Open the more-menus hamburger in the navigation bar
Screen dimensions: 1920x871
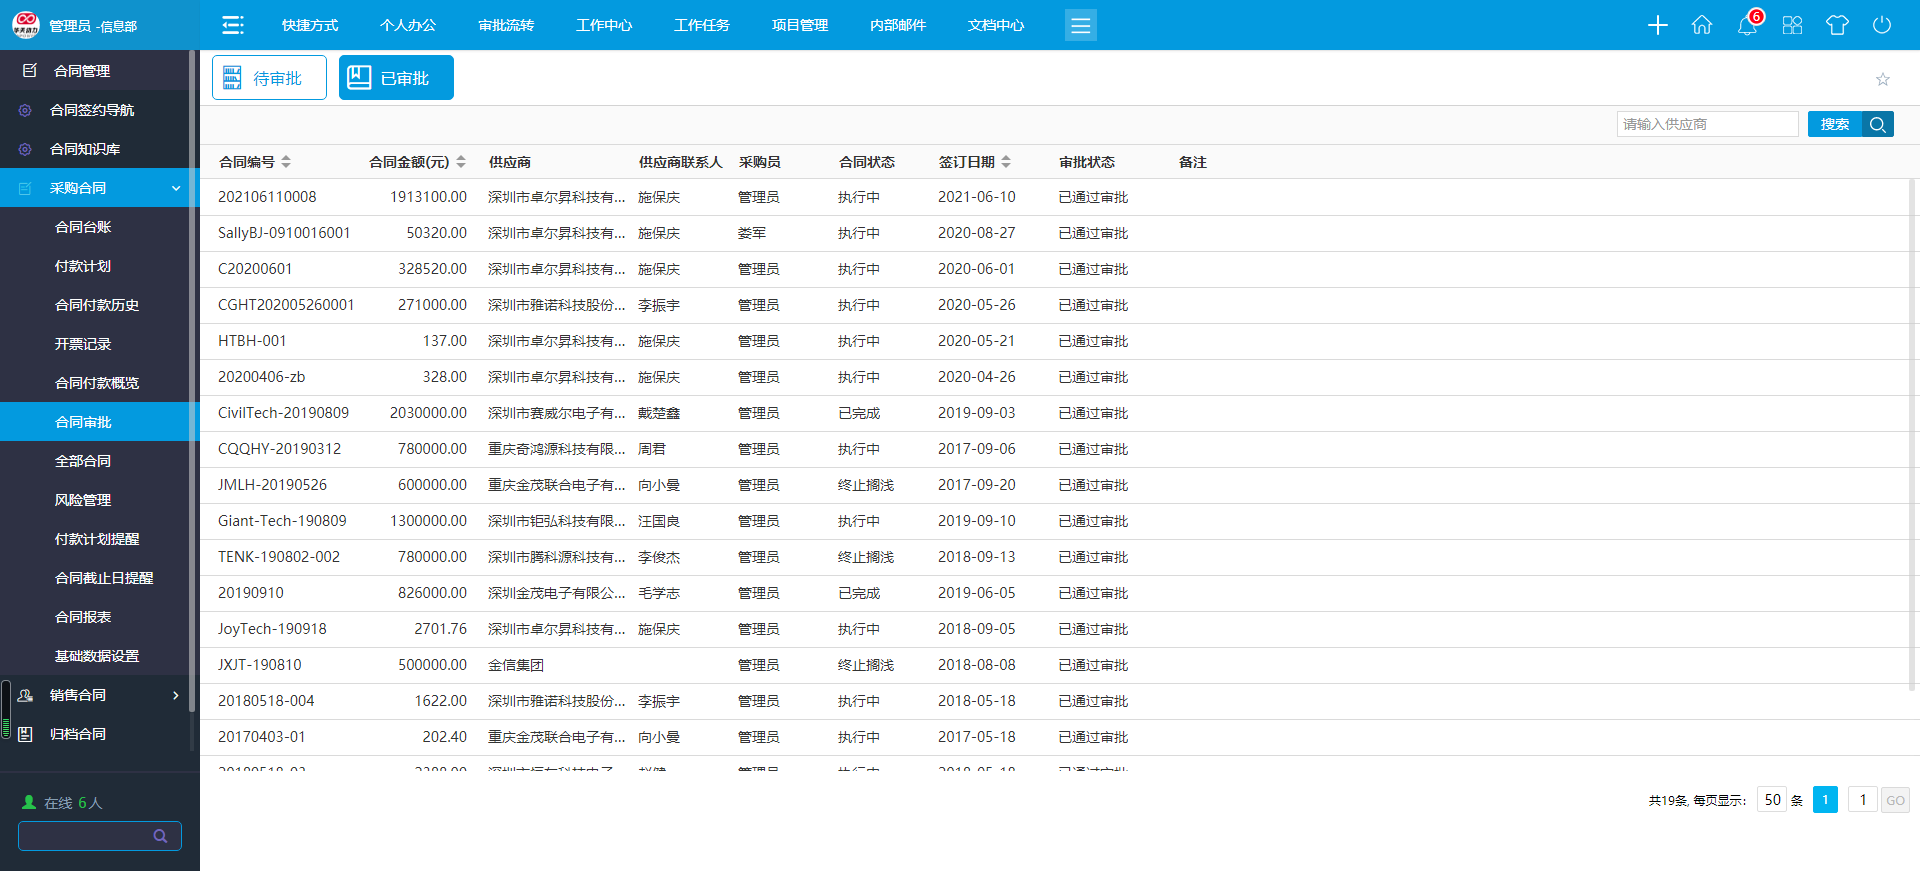1080,25
